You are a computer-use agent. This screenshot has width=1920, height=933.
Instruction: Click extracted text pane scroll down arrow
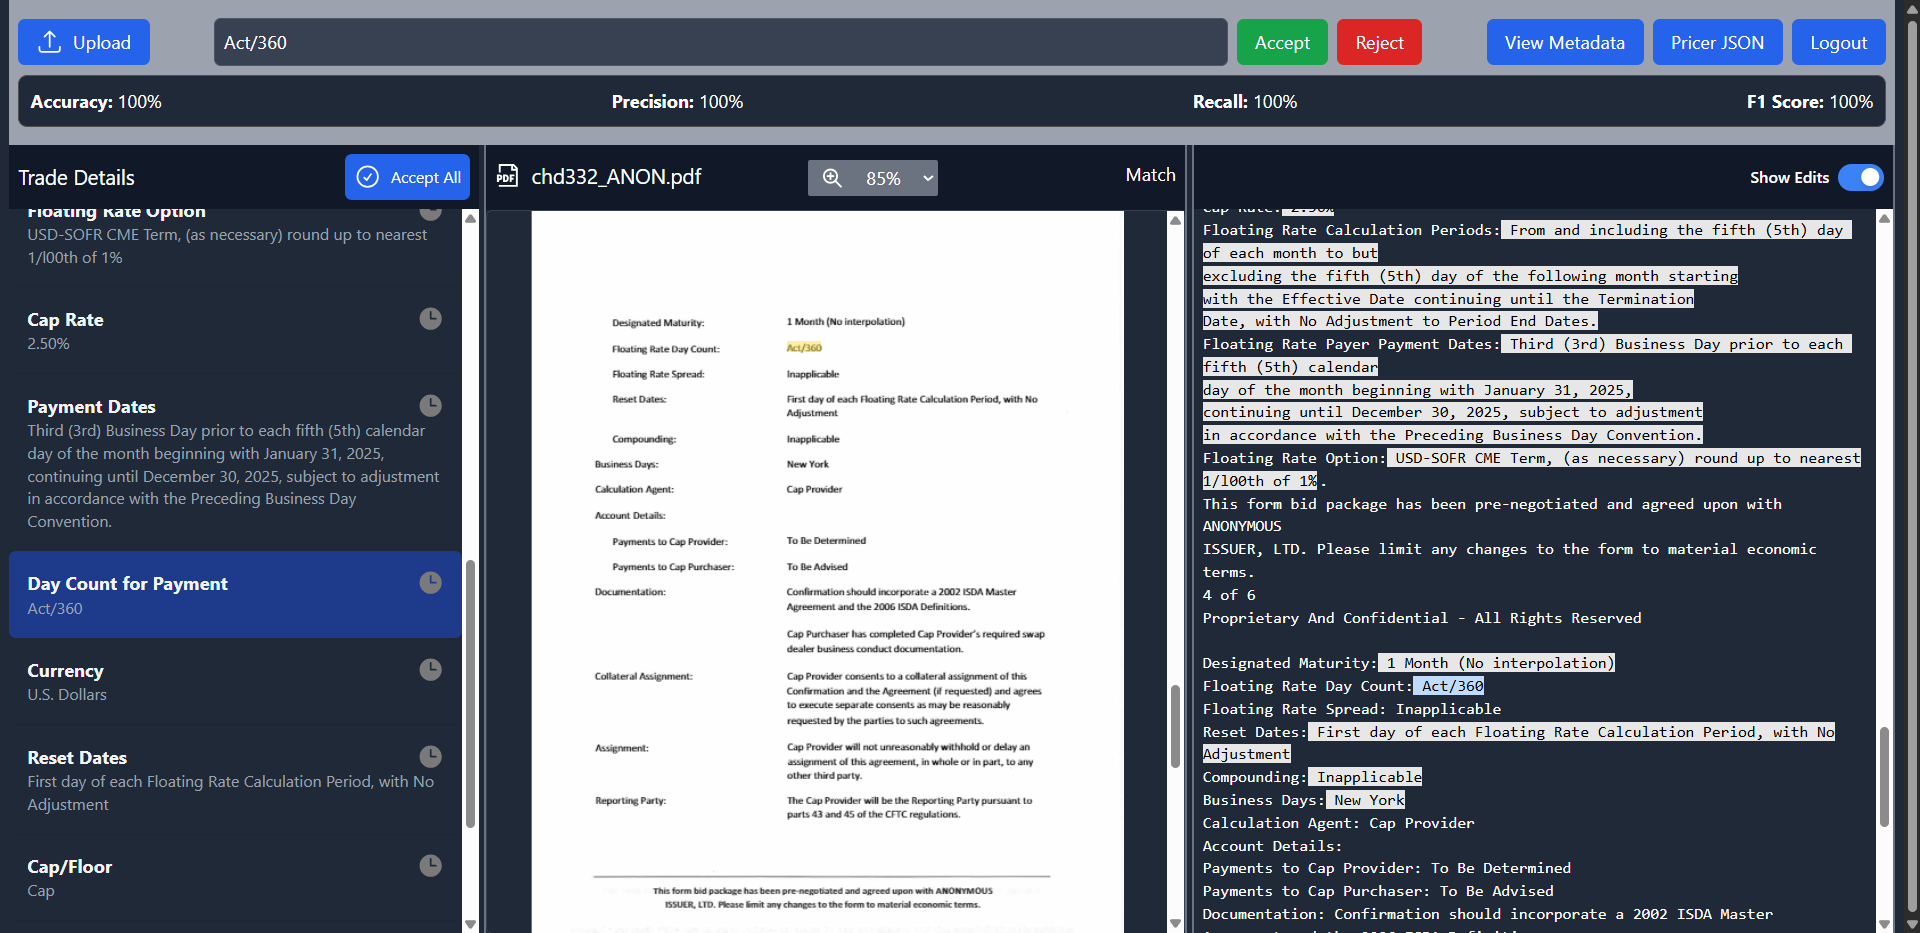coord(1884,924)
